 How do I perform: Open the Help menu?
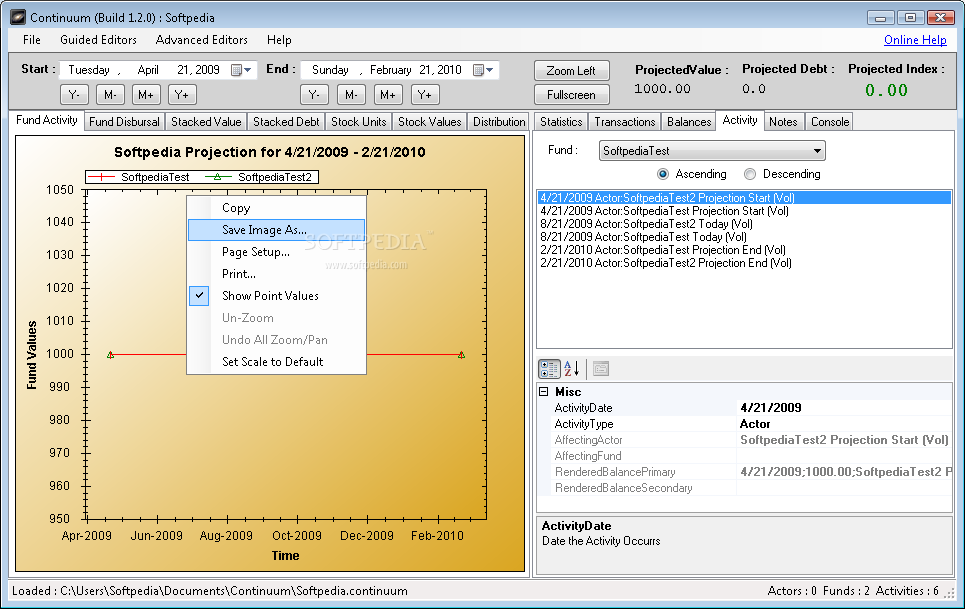point(279,40)
